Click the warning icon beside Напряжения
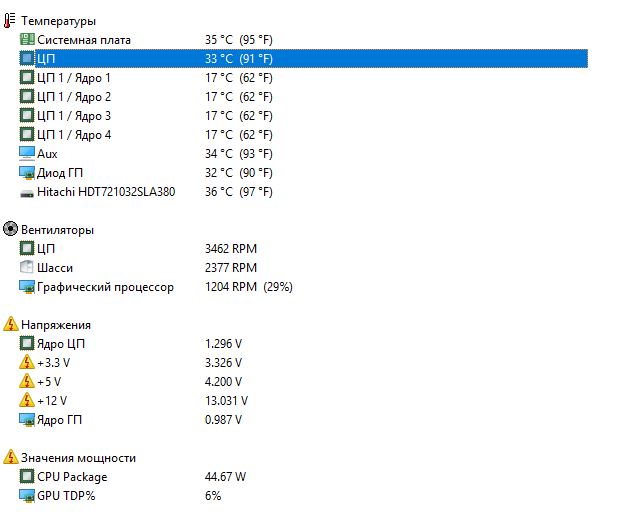Viewport: 638px width, 519px height. tap(10, 325)
